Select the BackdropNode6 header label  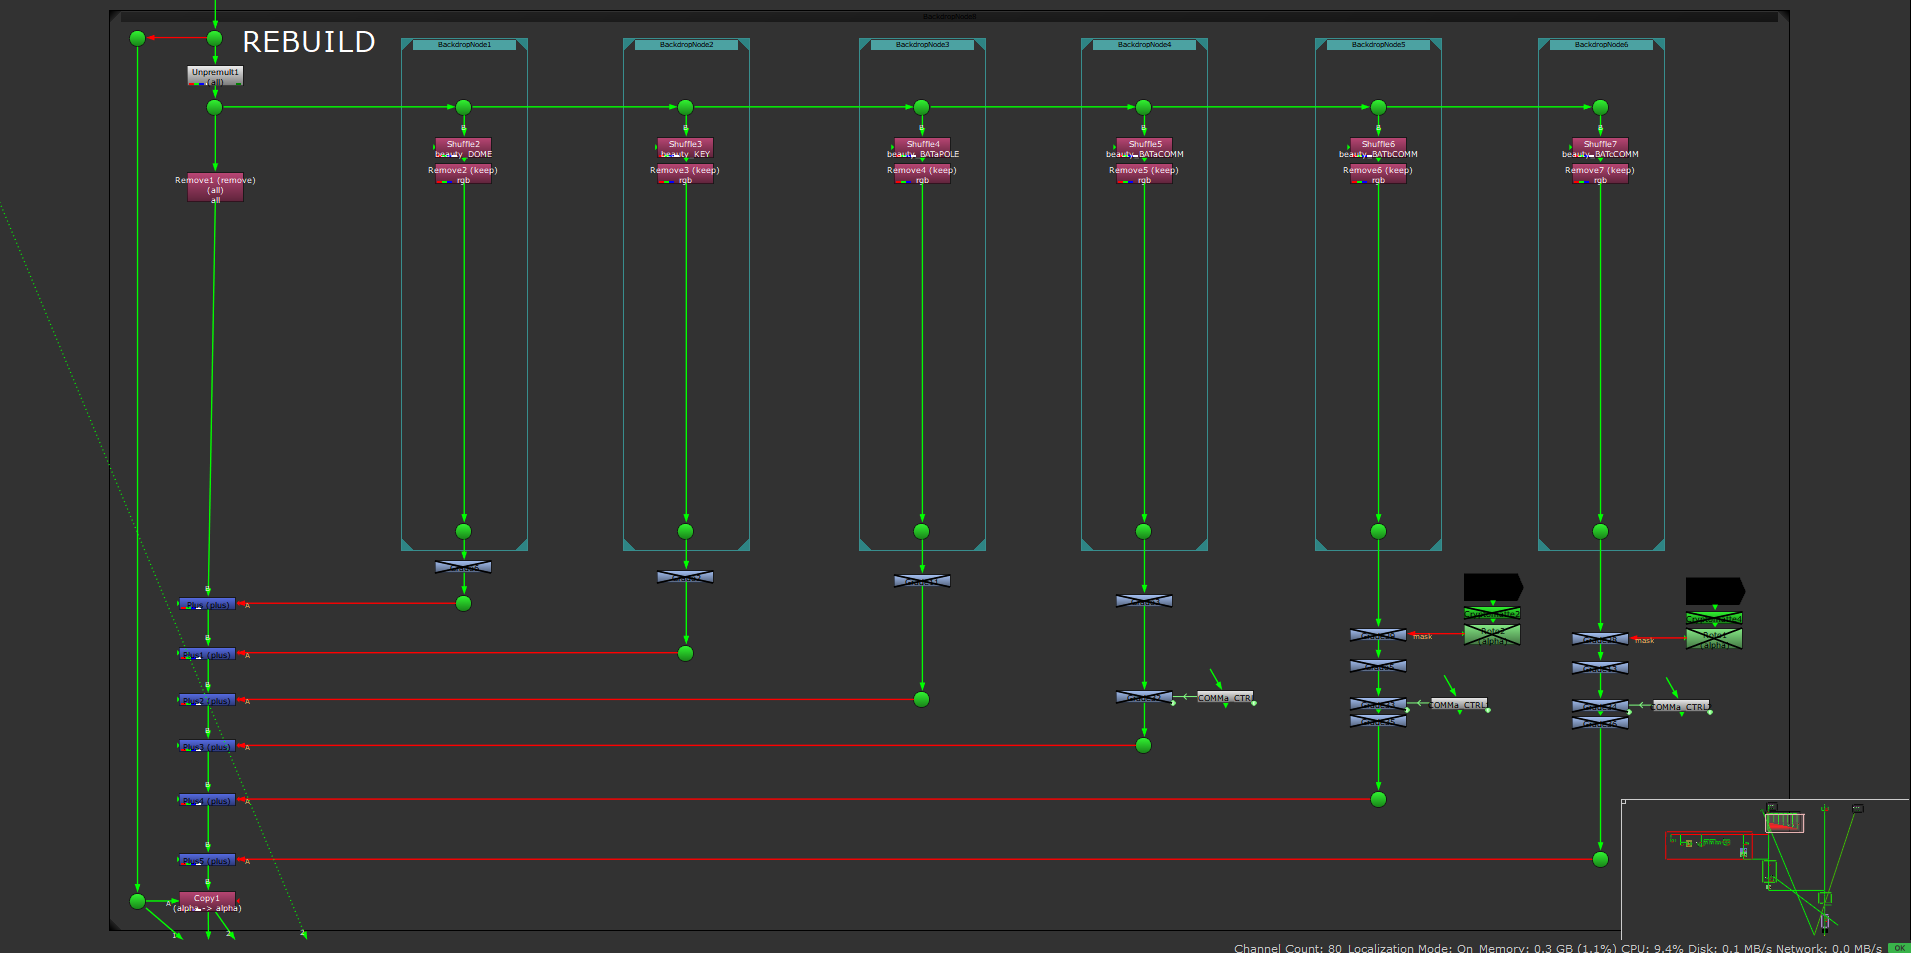1601,44
